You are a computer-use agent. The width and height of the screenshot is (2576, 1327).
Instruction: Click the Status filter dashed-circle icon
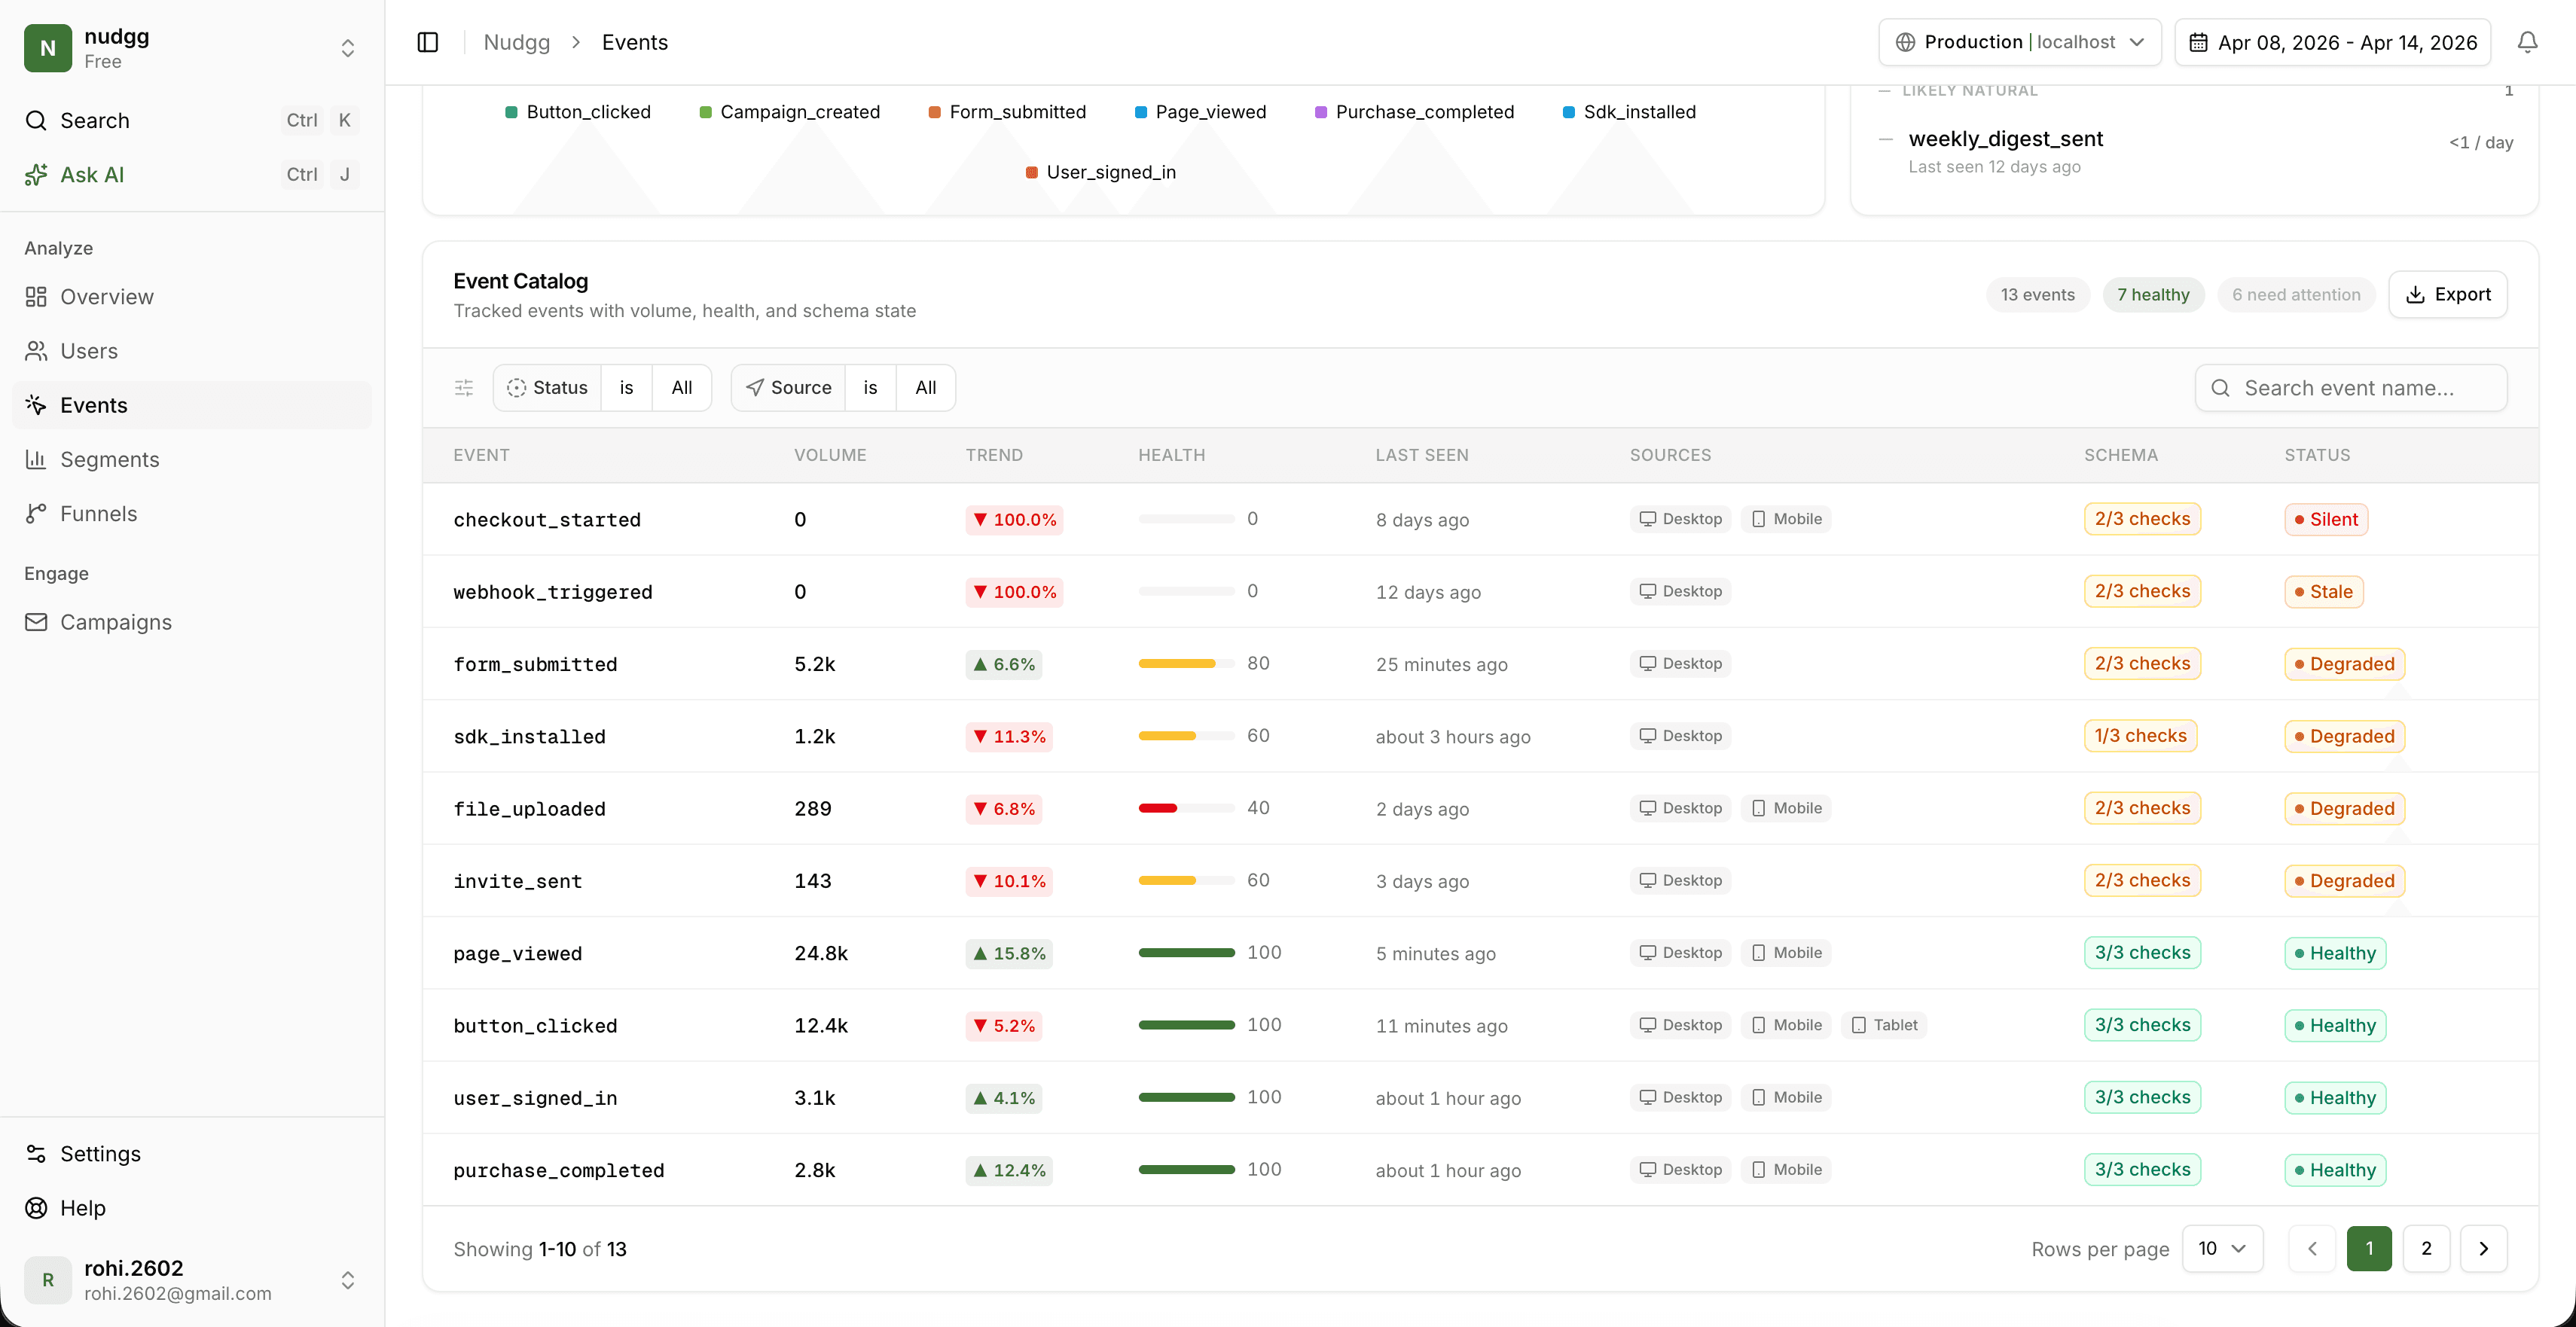point(516,388)
